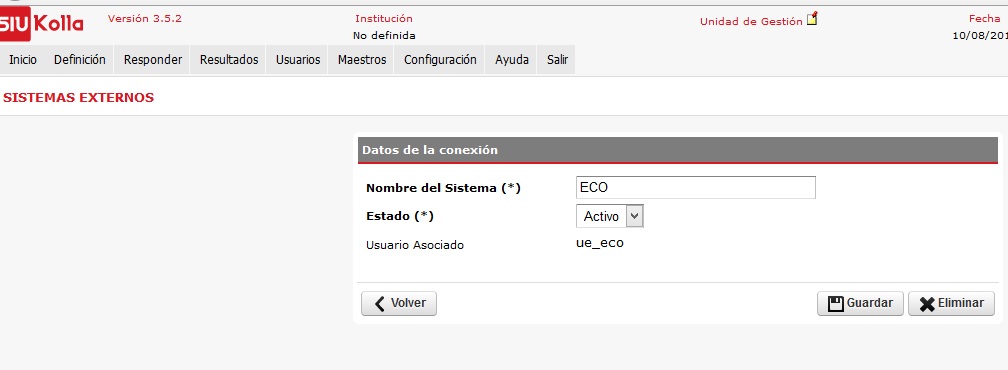The image size is (1008, 370).
Task: Click the Unidad de Gestión edit icon
Action: pyautogui.click(x=813, y=18)
